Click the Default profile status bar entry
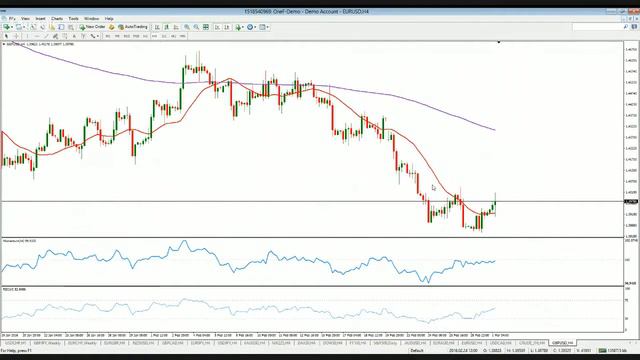The width and height of the screenshot is (640, 360). [x=417, y=351]
